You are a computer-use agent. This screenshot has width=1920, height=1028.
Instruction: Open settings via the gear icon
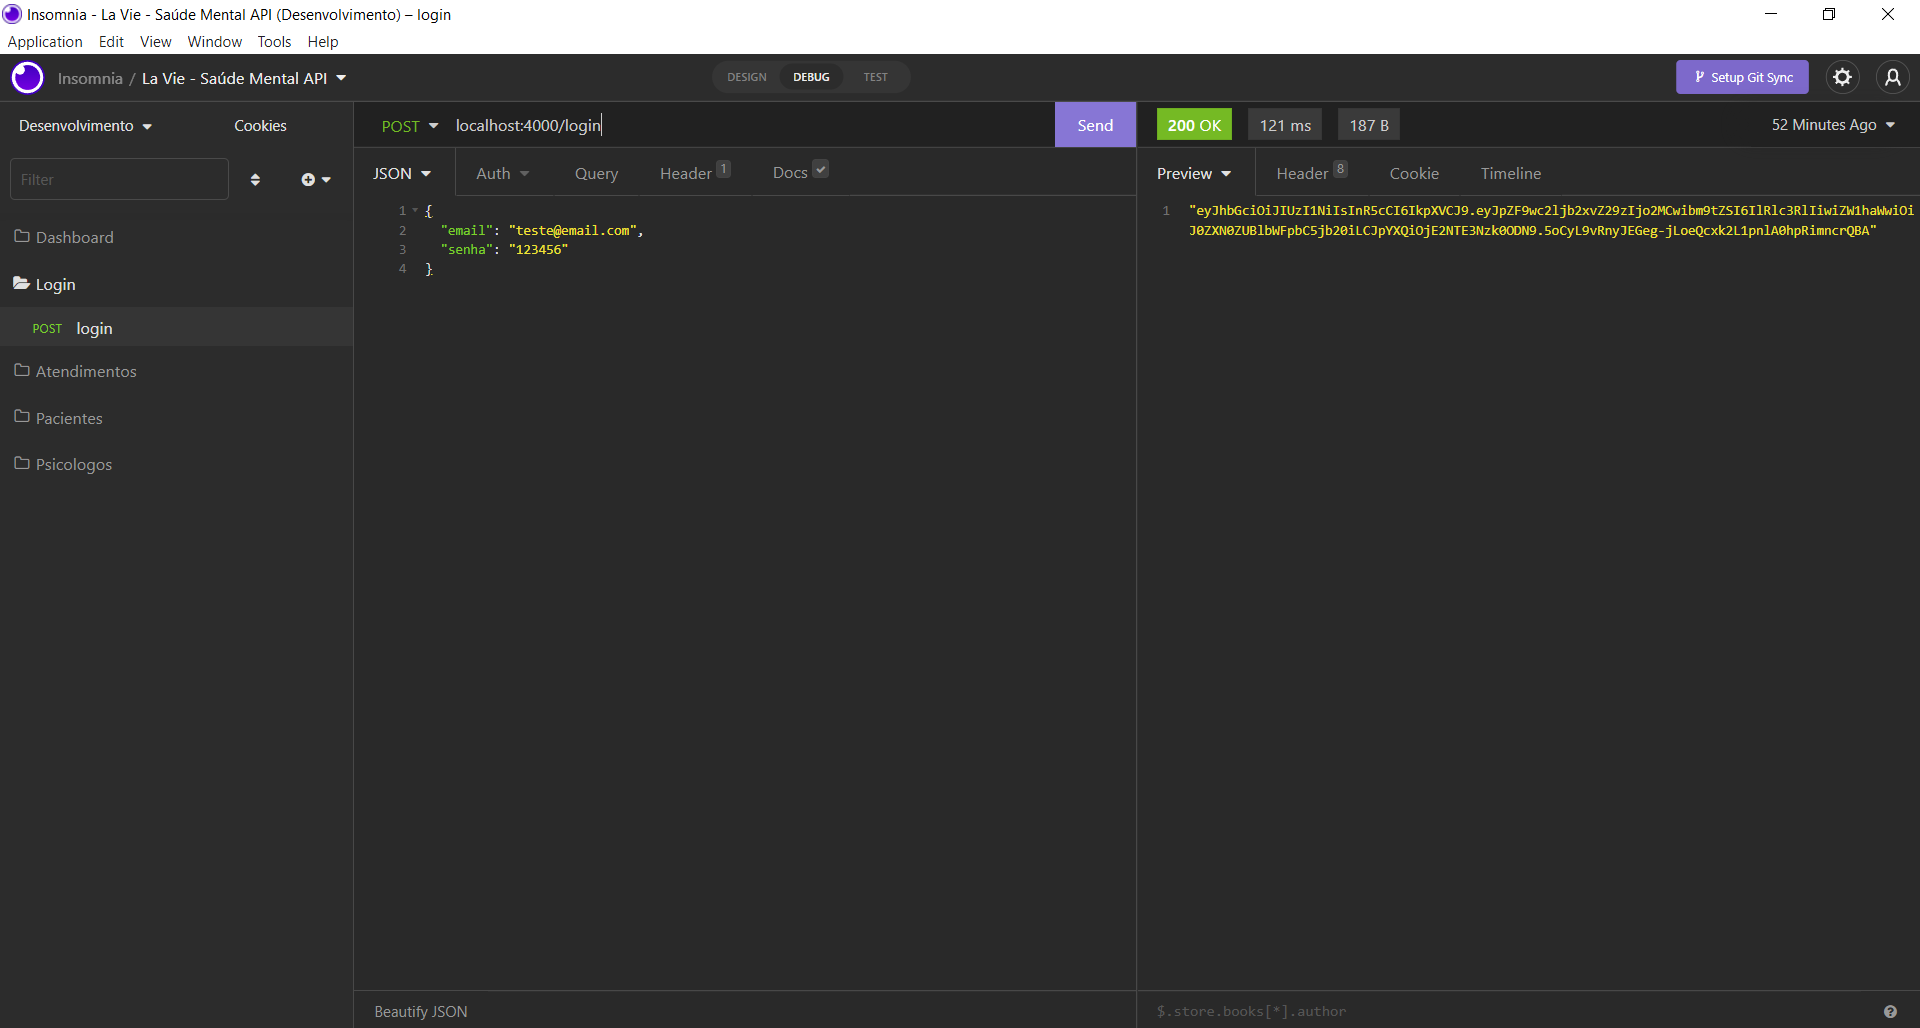(1842, 77)
